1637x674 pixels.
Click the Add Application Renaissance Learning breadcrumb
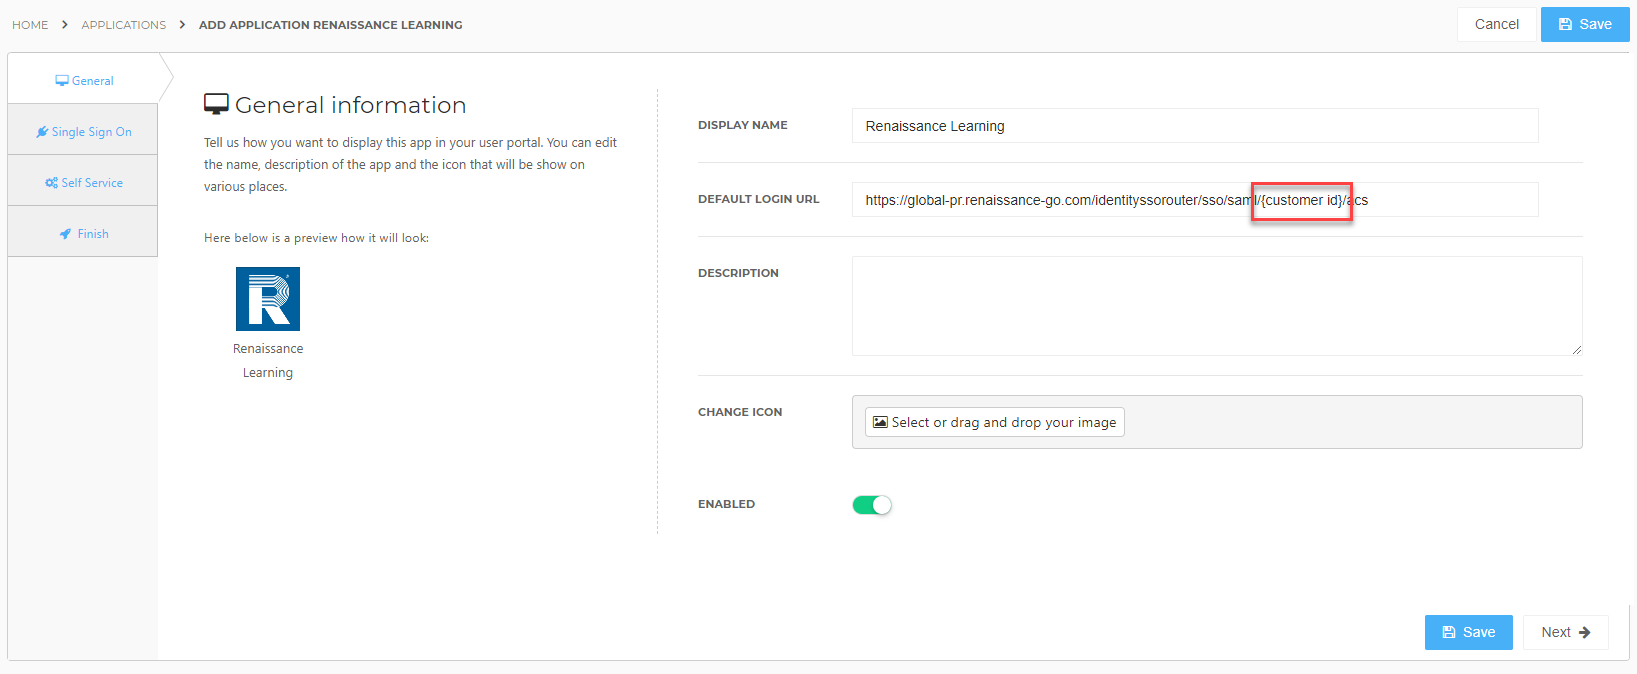331,25
